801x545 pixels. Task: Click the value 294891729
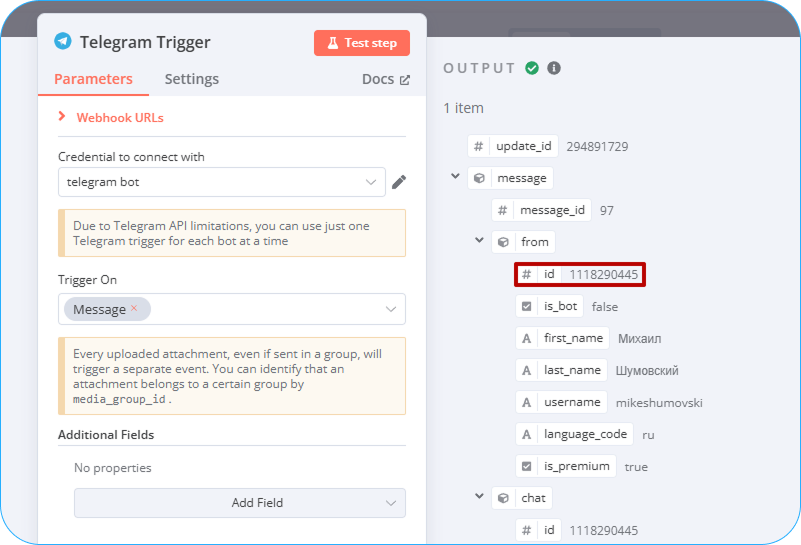click(x=597, y=147)
